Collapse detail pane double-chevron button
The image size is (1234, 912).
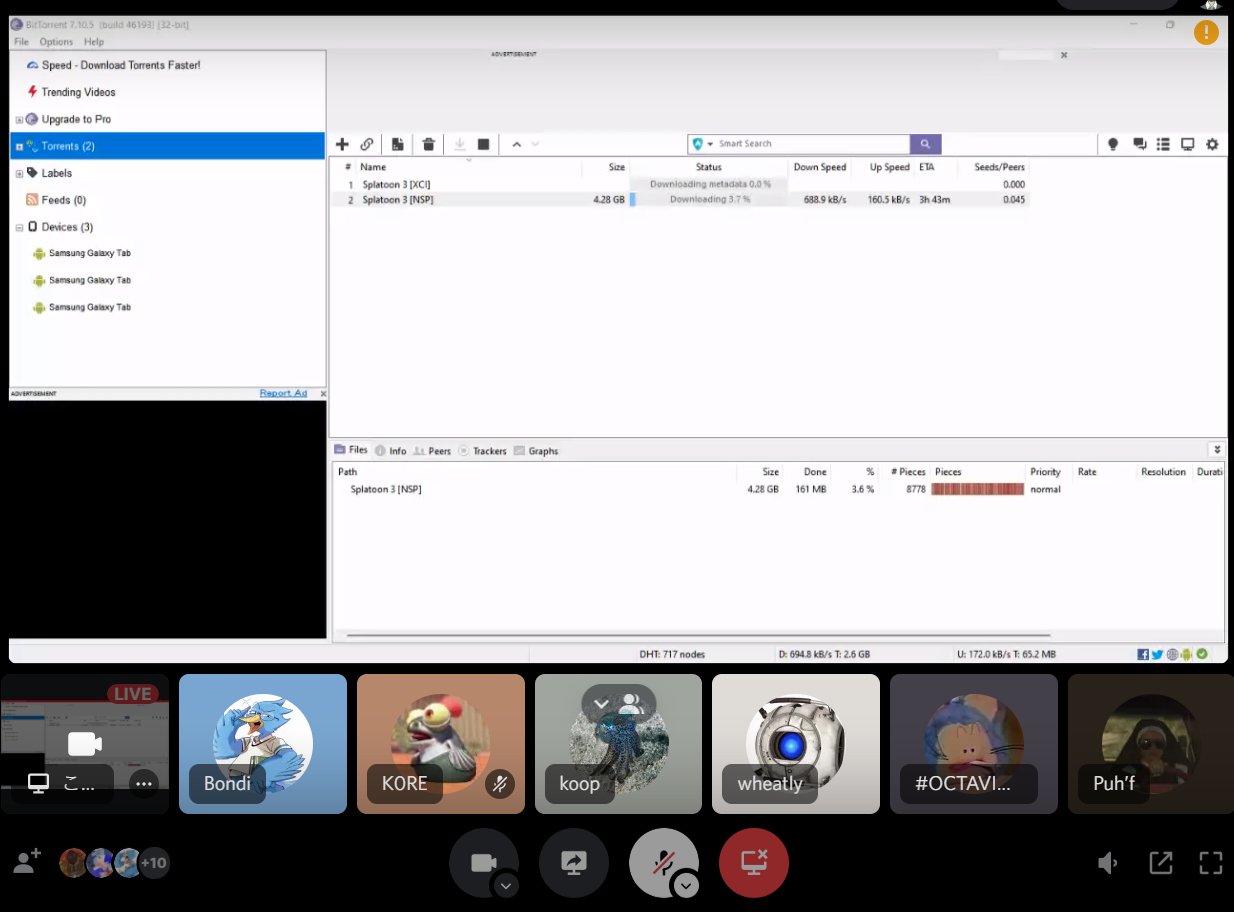pyautogui.click(x=1216, y=450)
